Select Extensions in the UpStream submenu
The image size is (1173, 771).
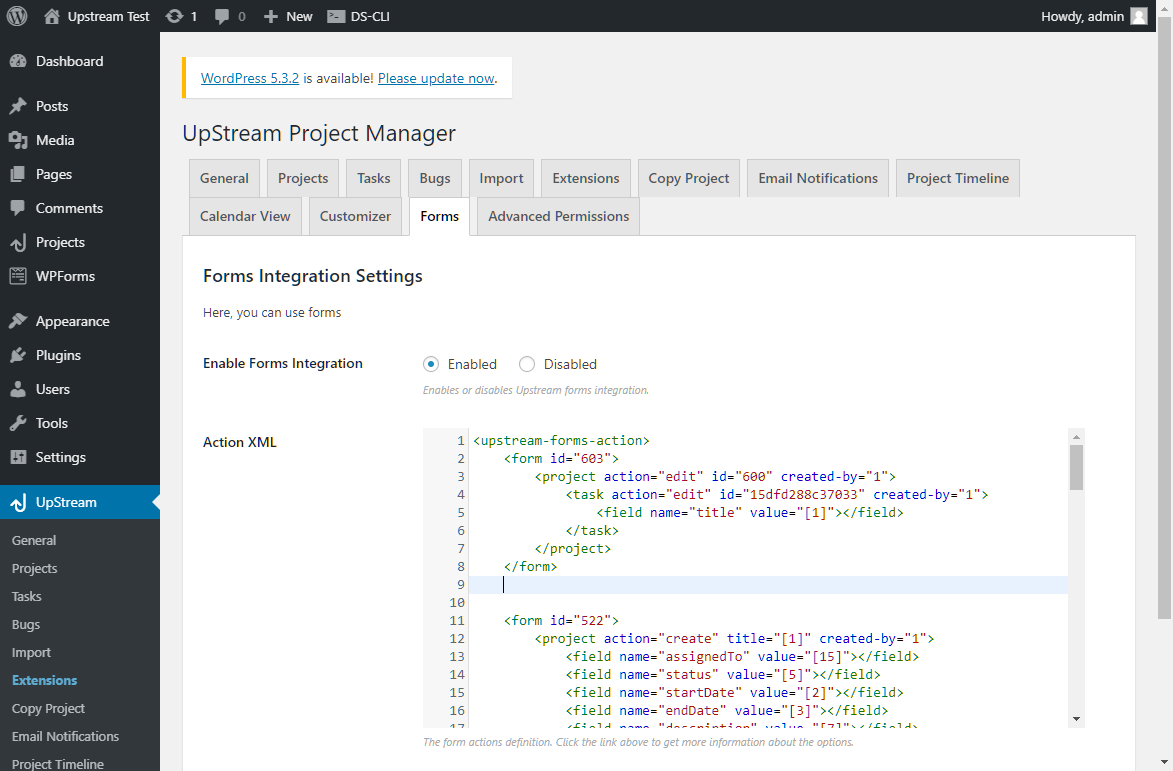coord(43,680)
